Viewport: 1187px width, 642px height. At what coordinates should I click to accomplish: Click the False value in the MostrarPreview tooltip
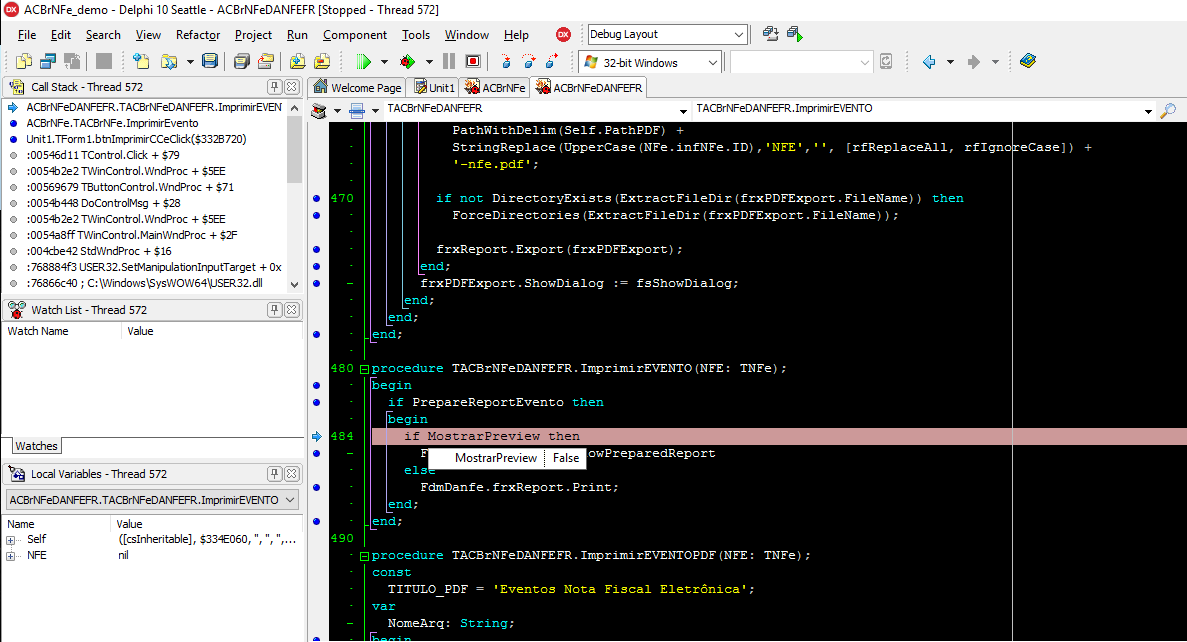tap(565, 458)
